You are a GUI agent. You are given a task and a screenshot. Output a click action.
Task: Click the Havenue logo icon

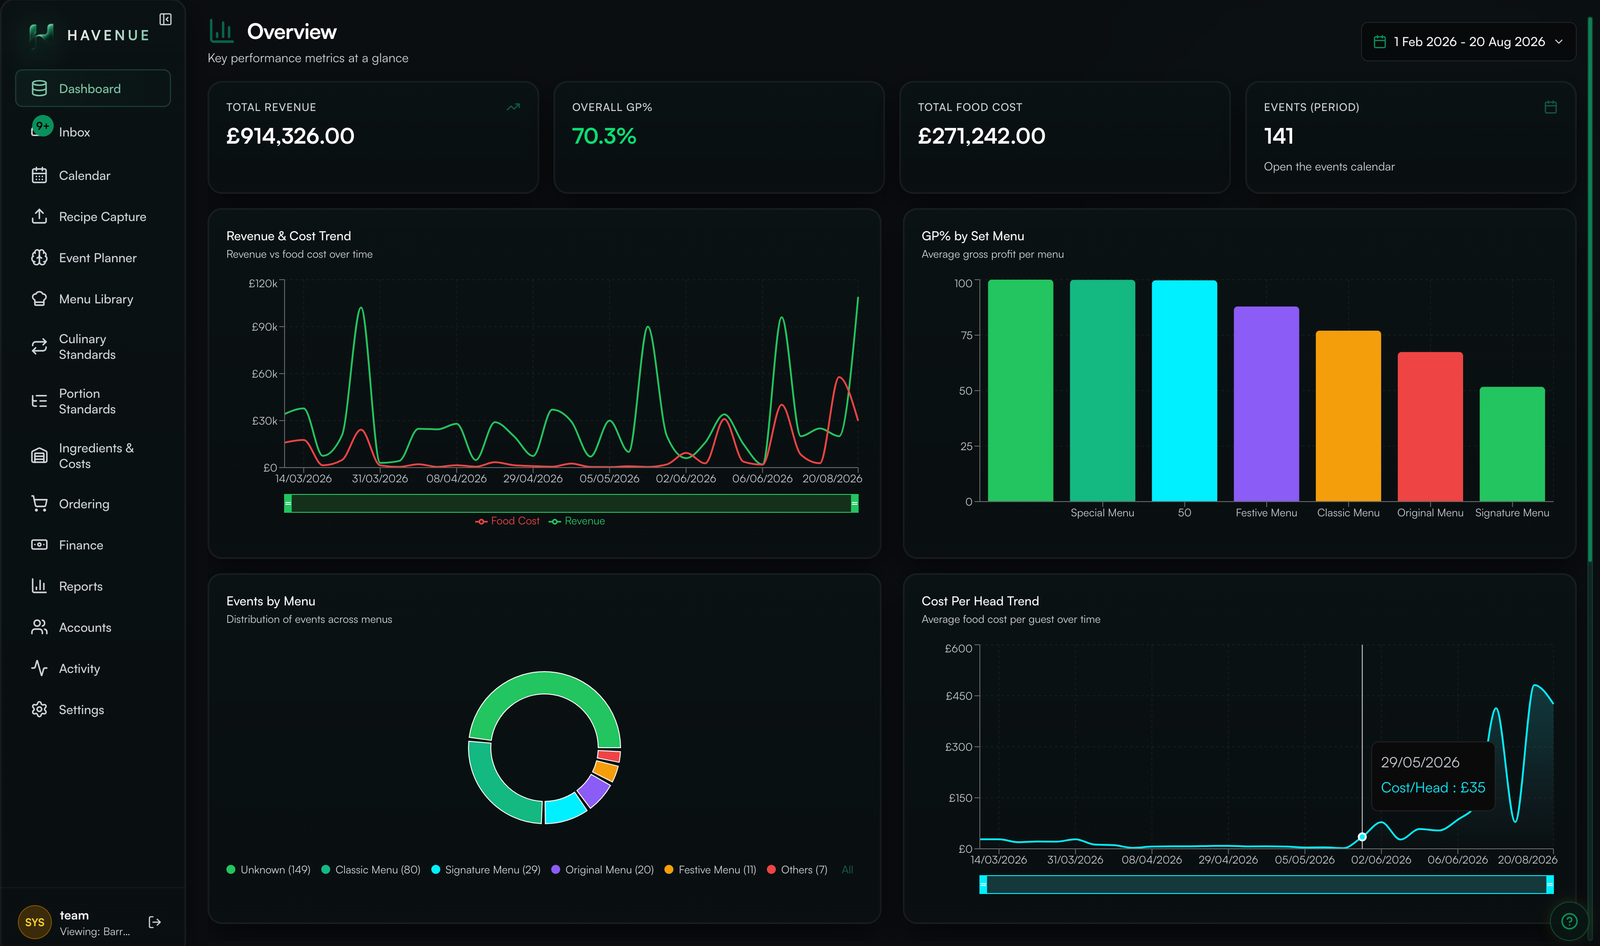[41, 35]
